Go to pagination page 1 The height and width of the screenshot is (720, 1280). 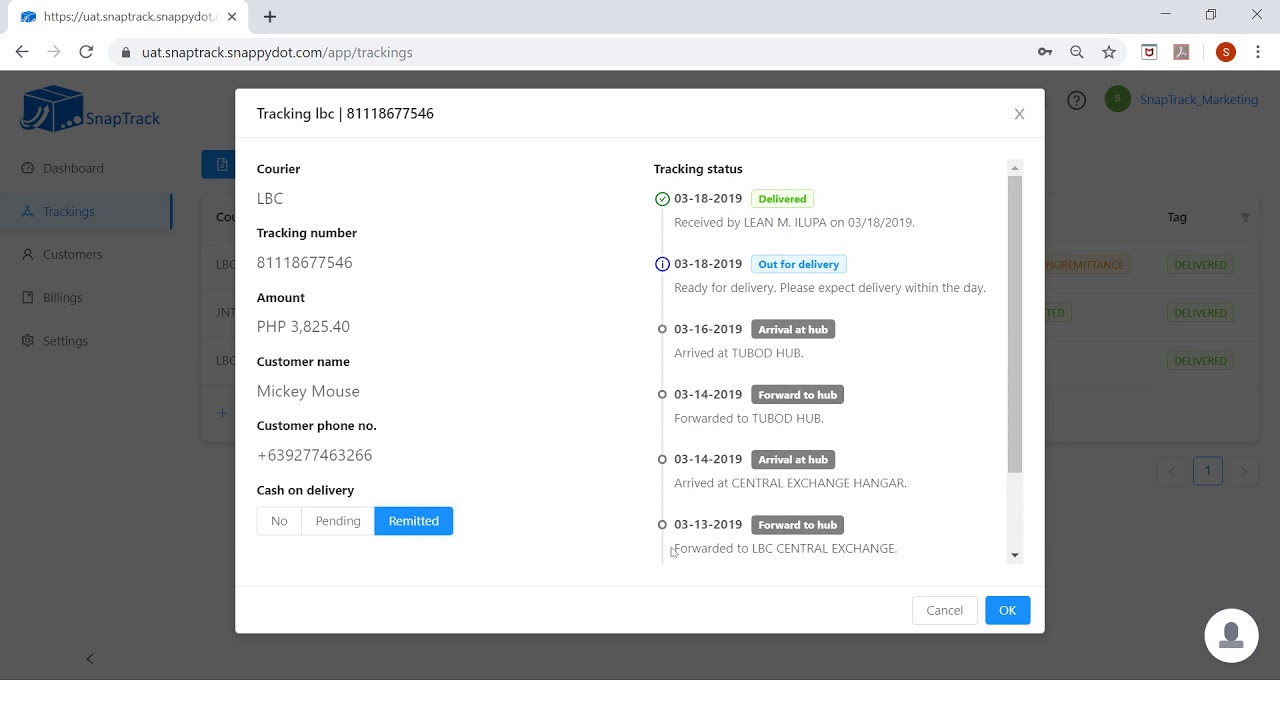[1207, 470]
